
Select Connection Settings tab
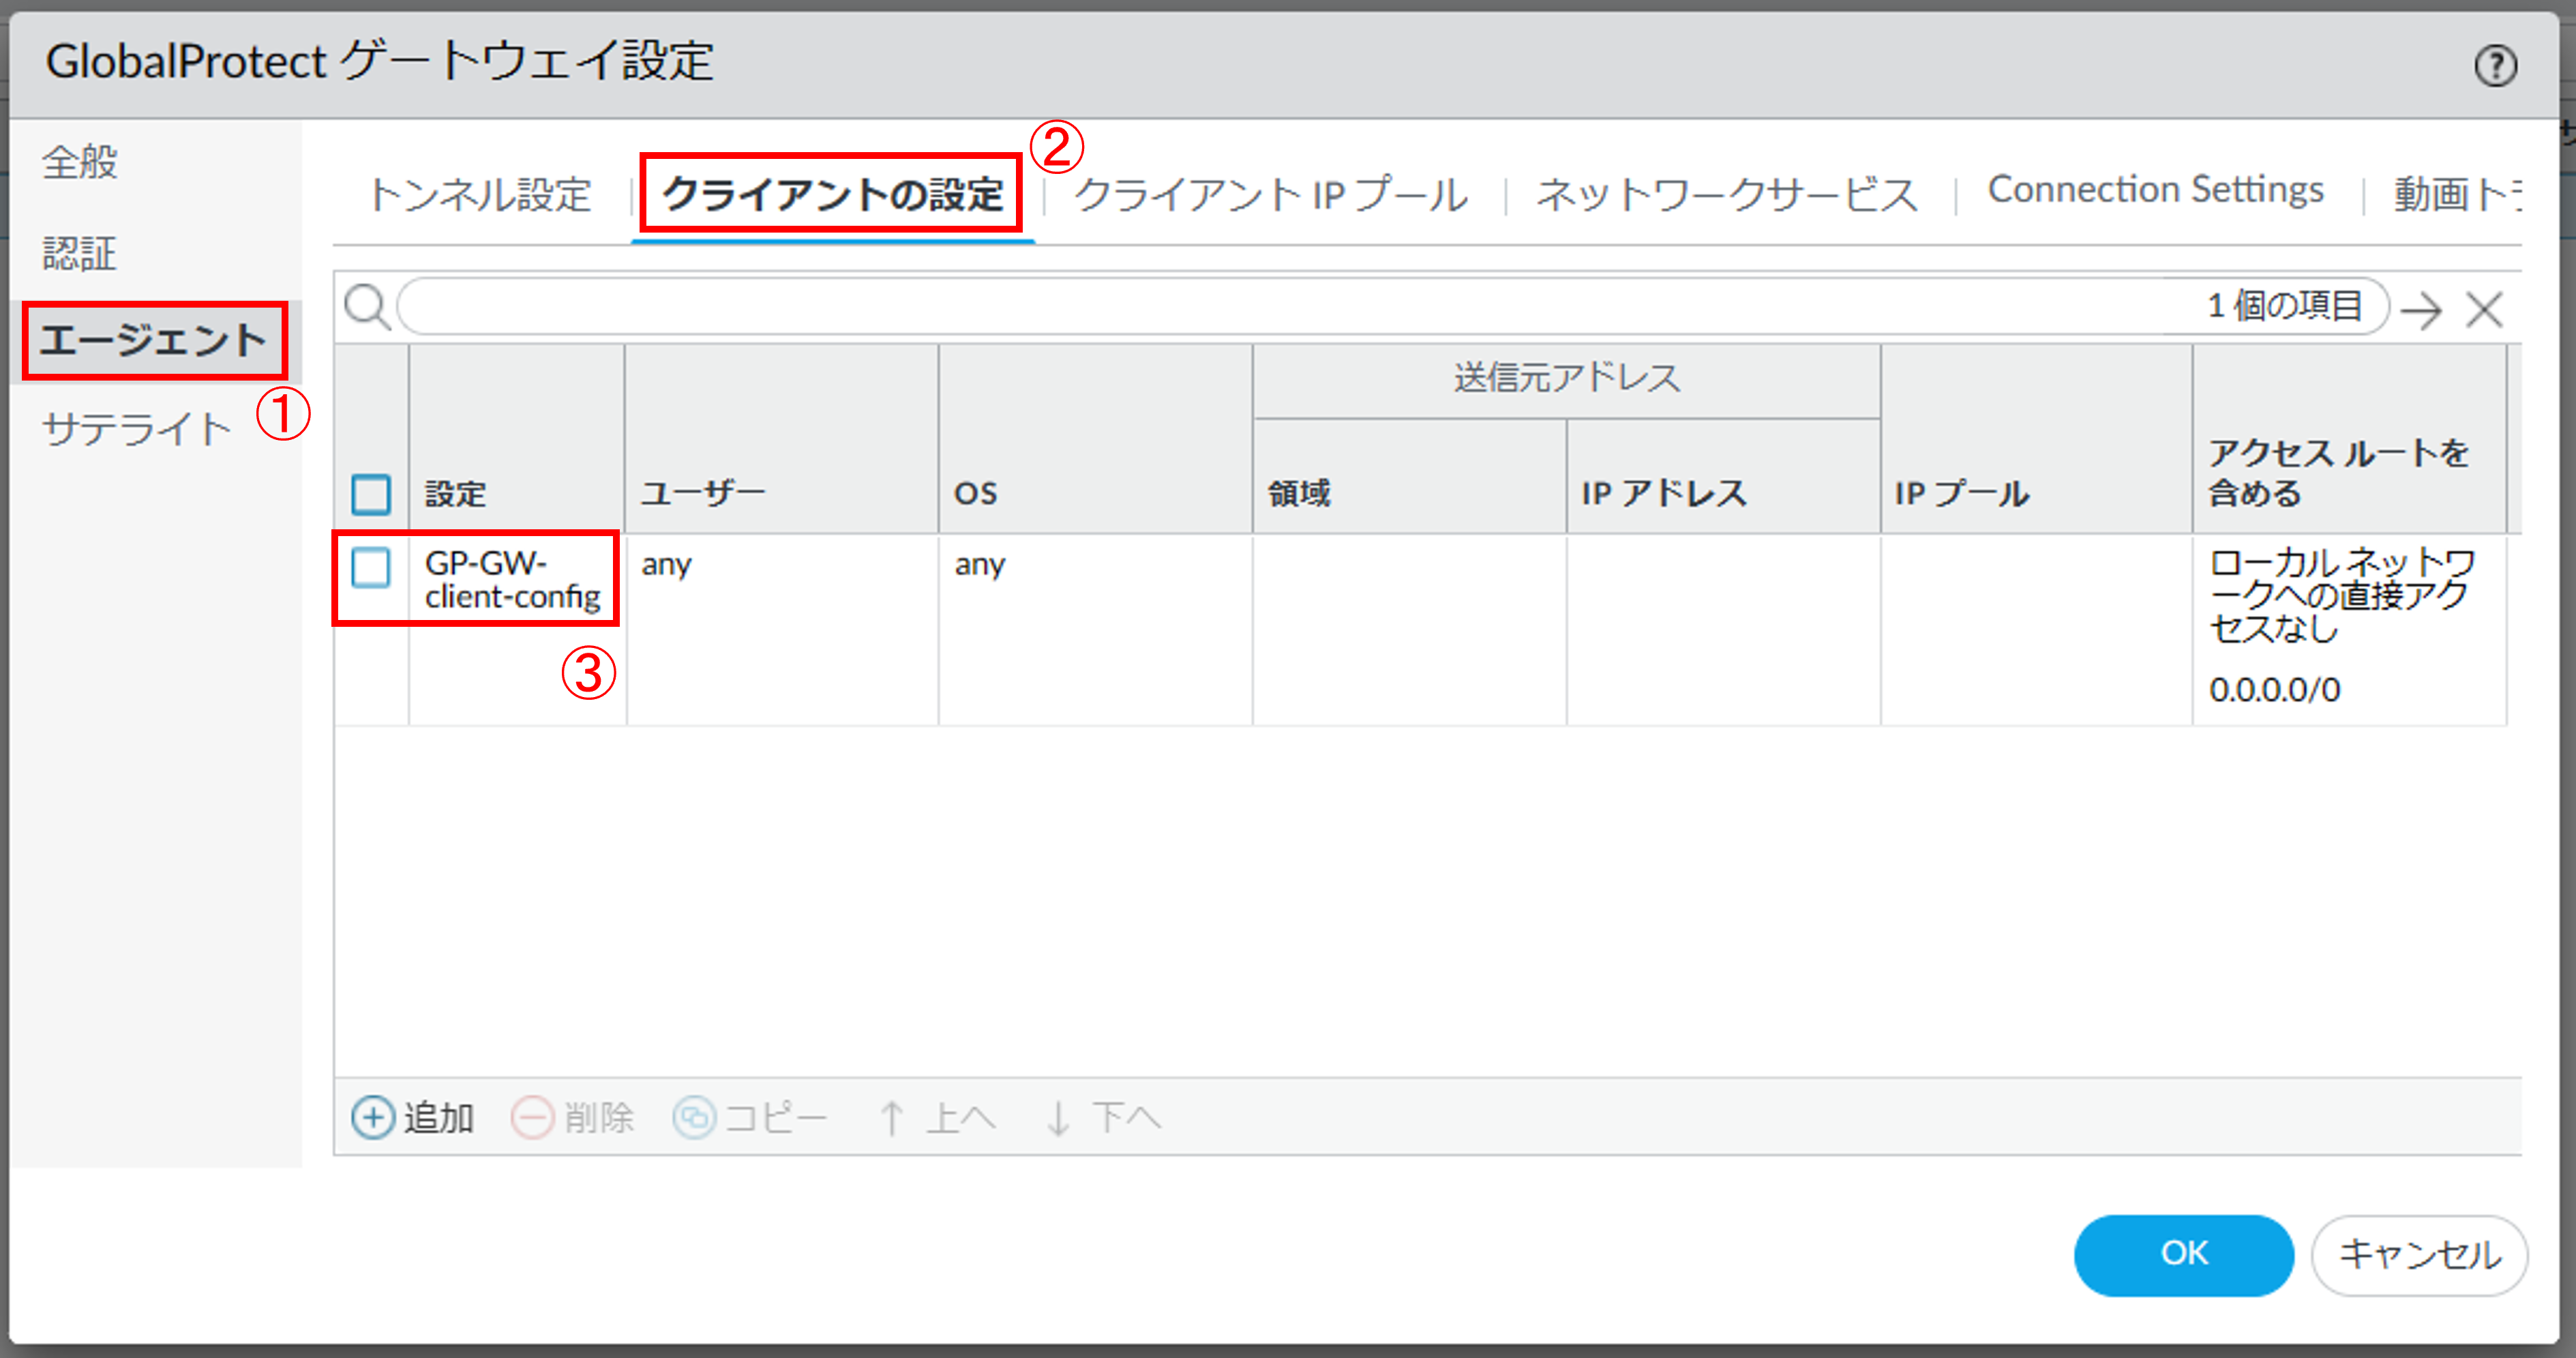tap(2155, 190)
